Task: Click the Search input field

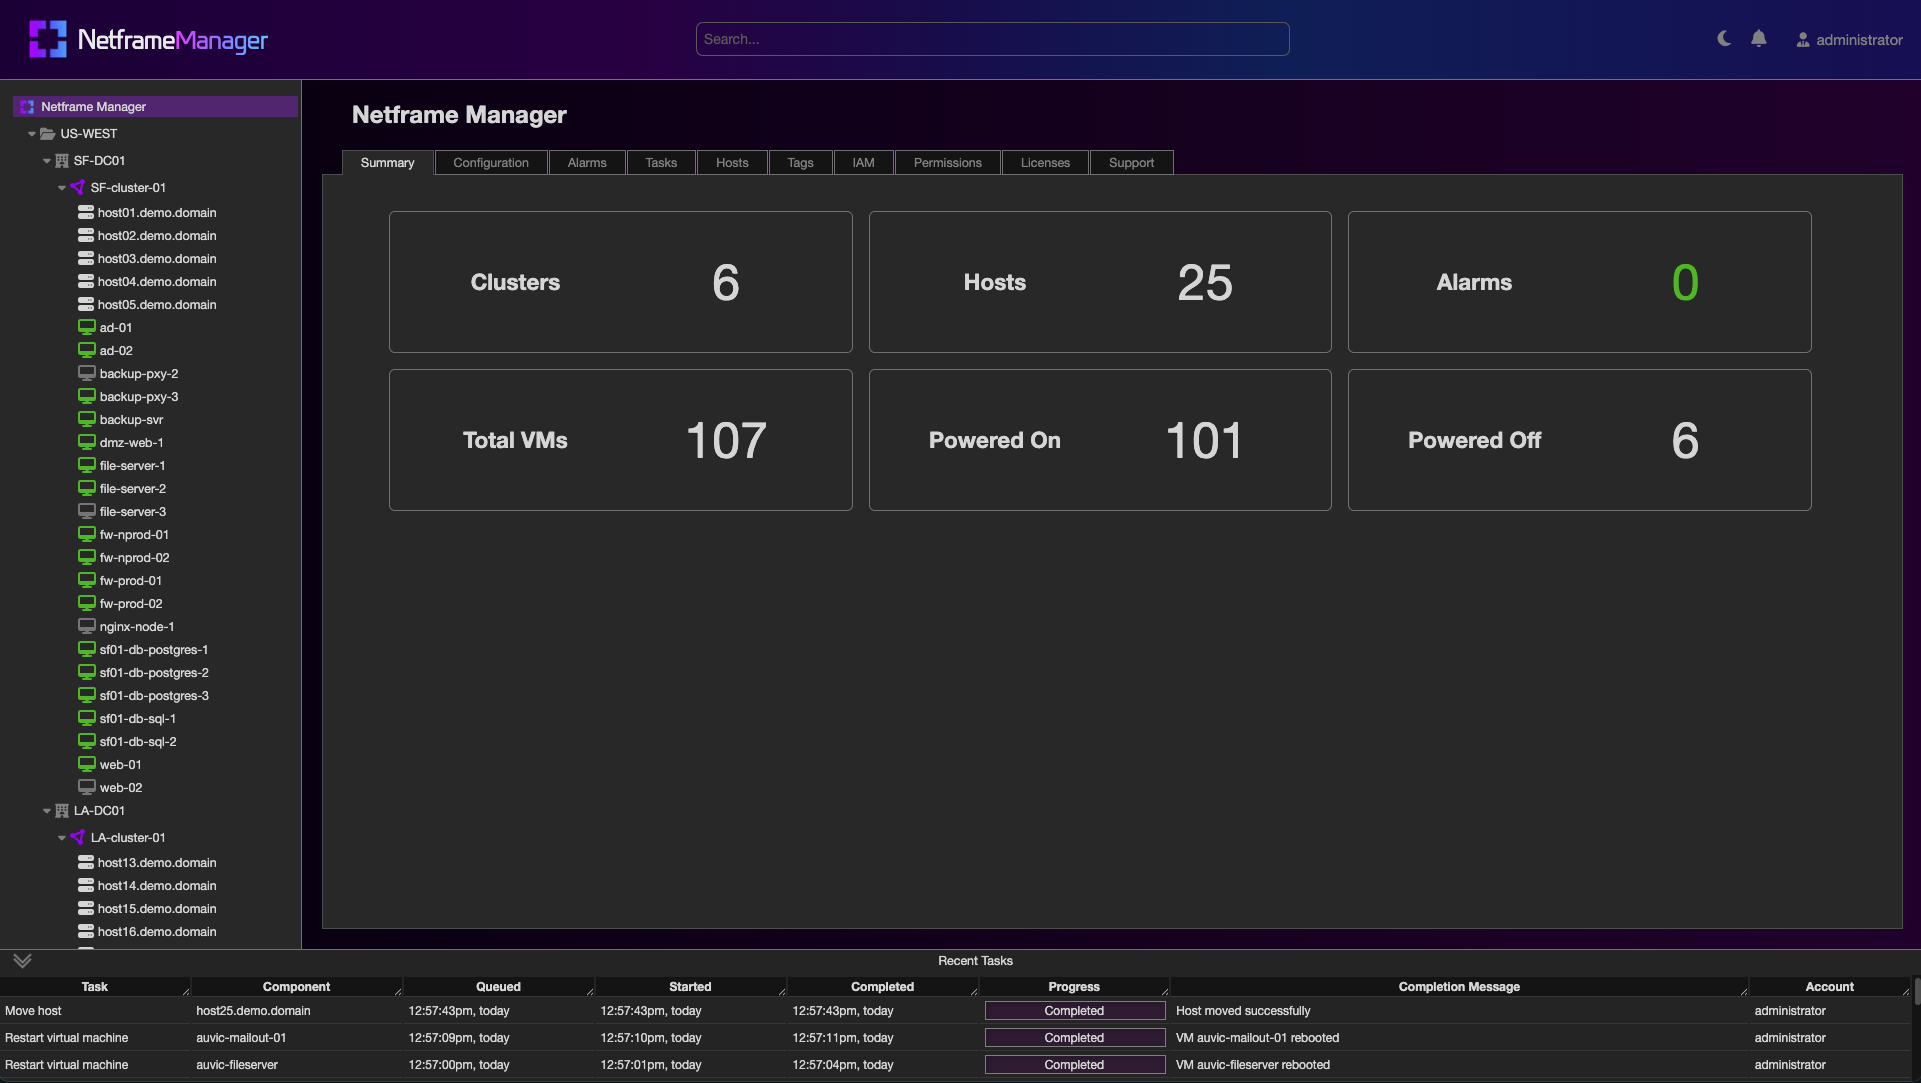Action: click(992, 39)
